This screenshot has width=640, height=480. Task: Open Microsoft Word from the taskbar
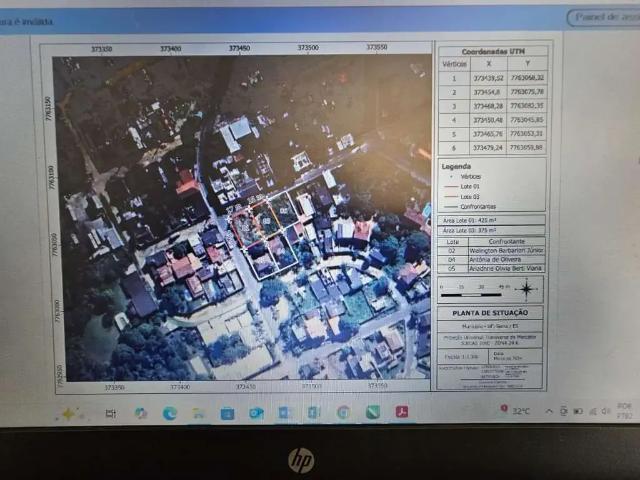tap(285, 413)
